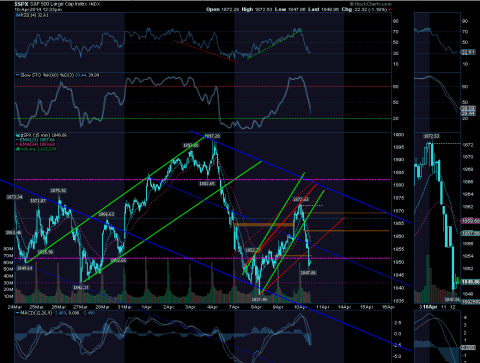Click the Last price label in the header
Image resolution: width=480 pixels, height=363 pixels.
[x=314, y=9]
